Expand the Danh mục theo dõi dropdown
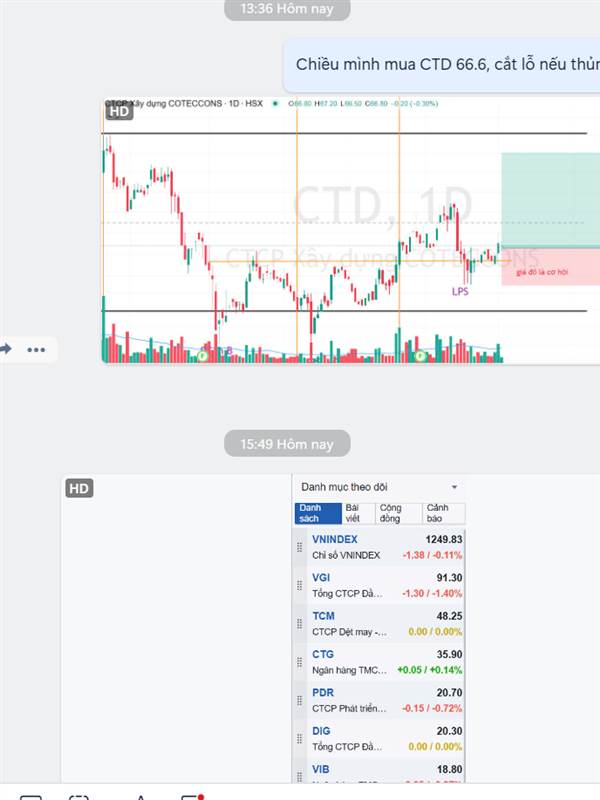This screenshot has height=800, width=600. point(454,487)
